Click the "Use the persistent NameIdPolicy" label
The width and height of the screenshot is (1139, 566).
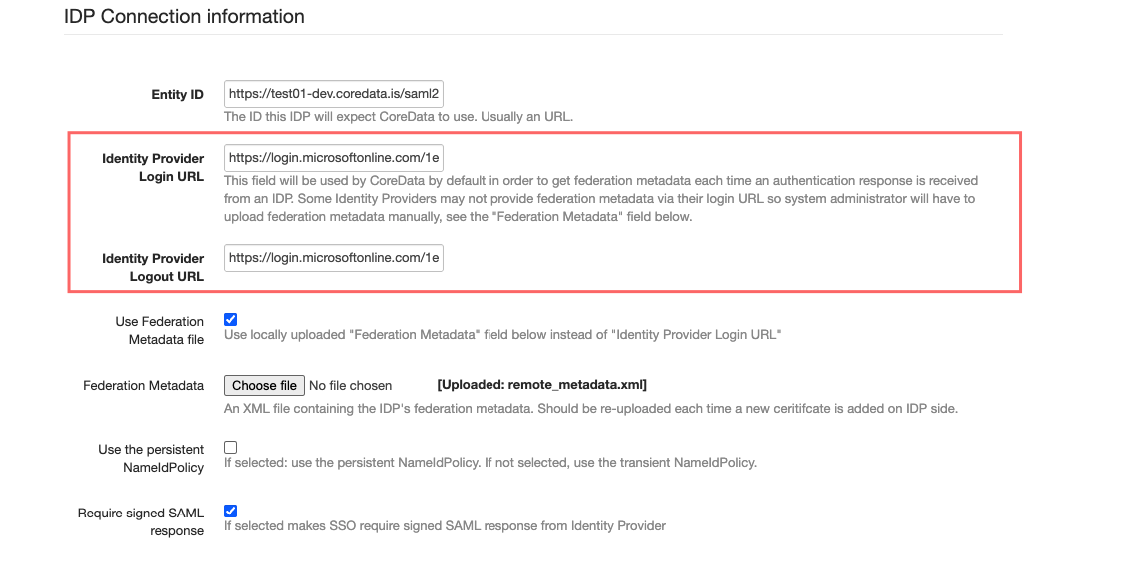point(151,458)
